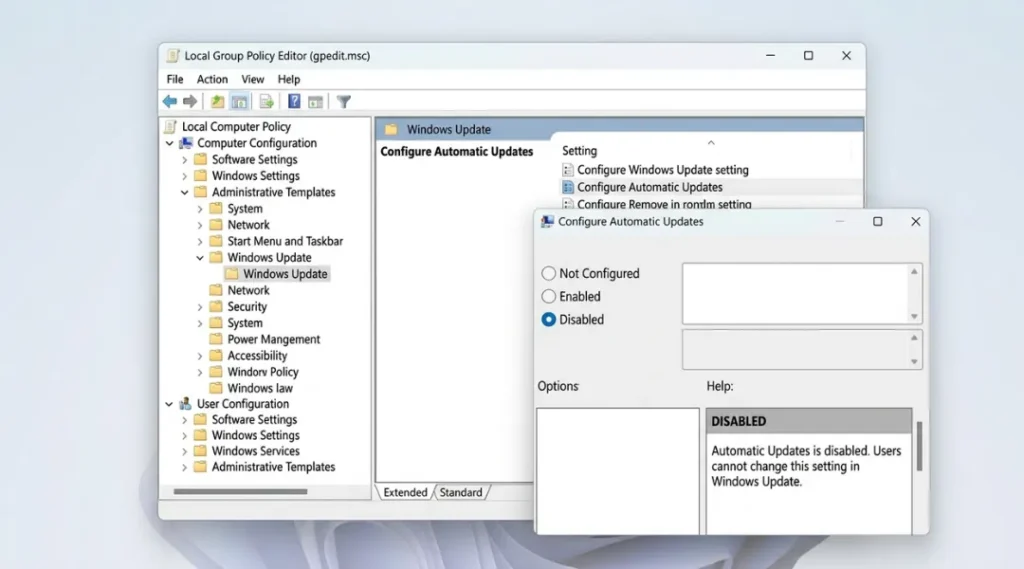
Task: Click the Filter funnel toolbar icon
Action: (344, 102)
